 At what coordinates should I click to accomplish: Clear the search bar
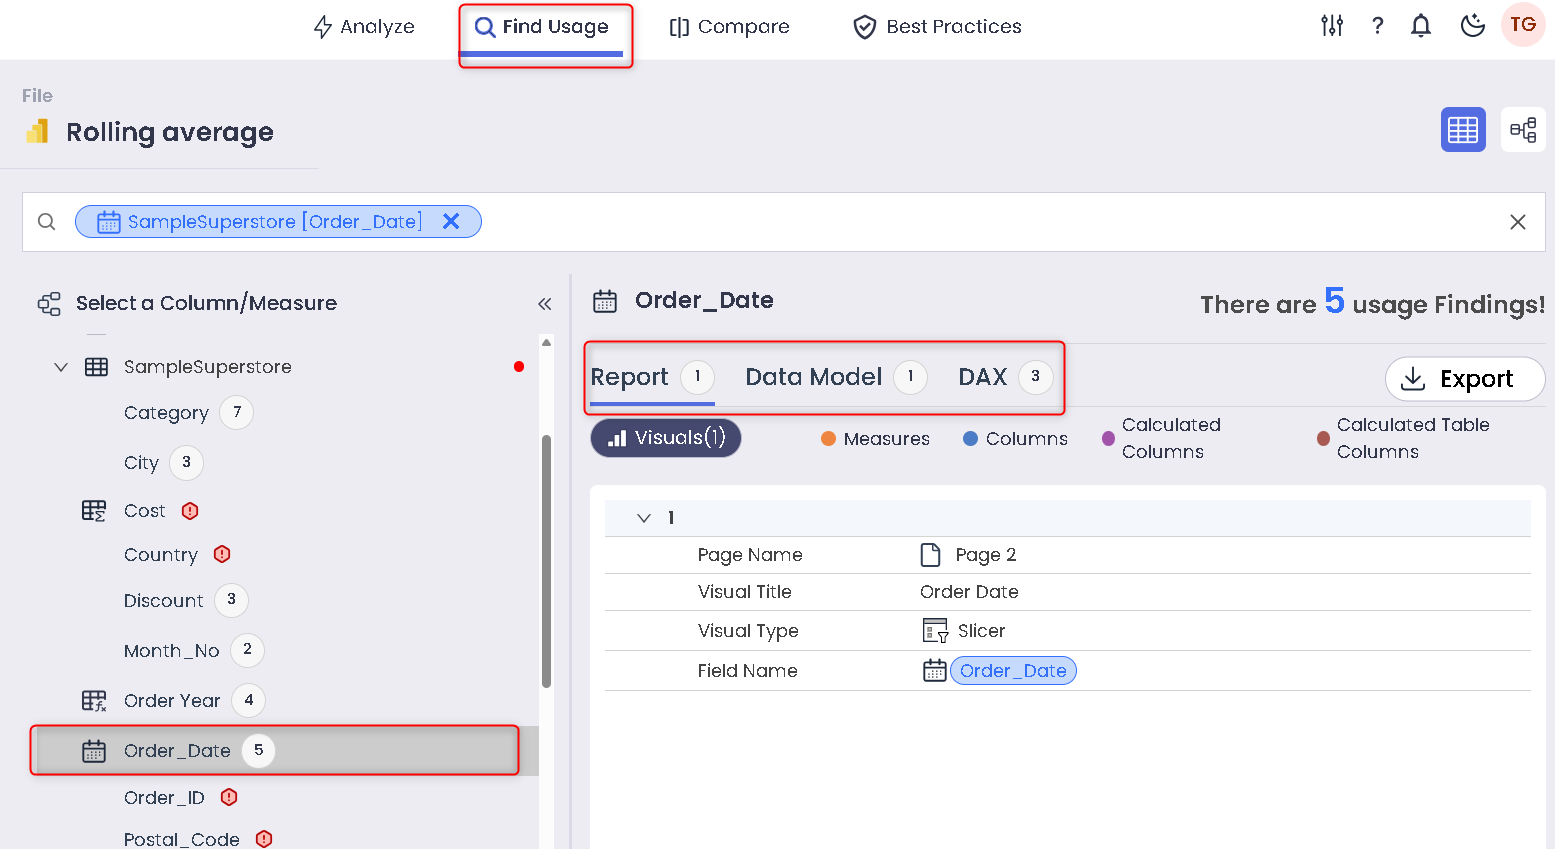click(x=1517, y=222)
